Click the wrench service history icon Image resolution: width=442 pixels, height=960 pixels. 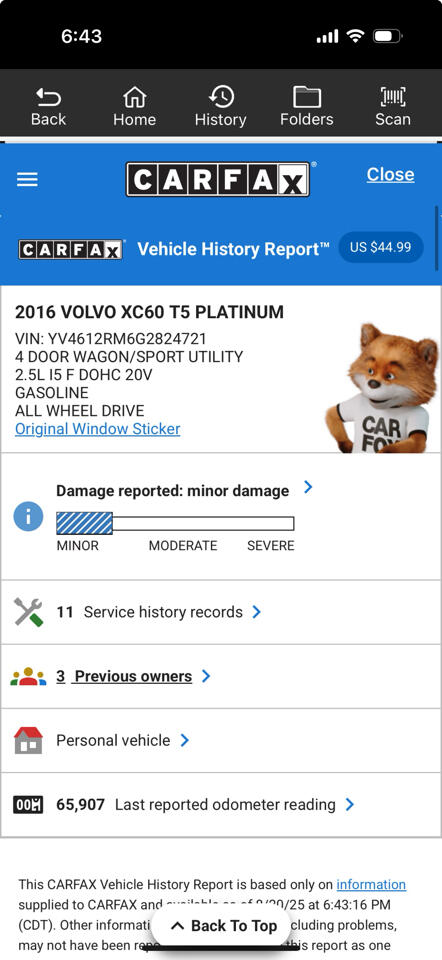[28, 612]
